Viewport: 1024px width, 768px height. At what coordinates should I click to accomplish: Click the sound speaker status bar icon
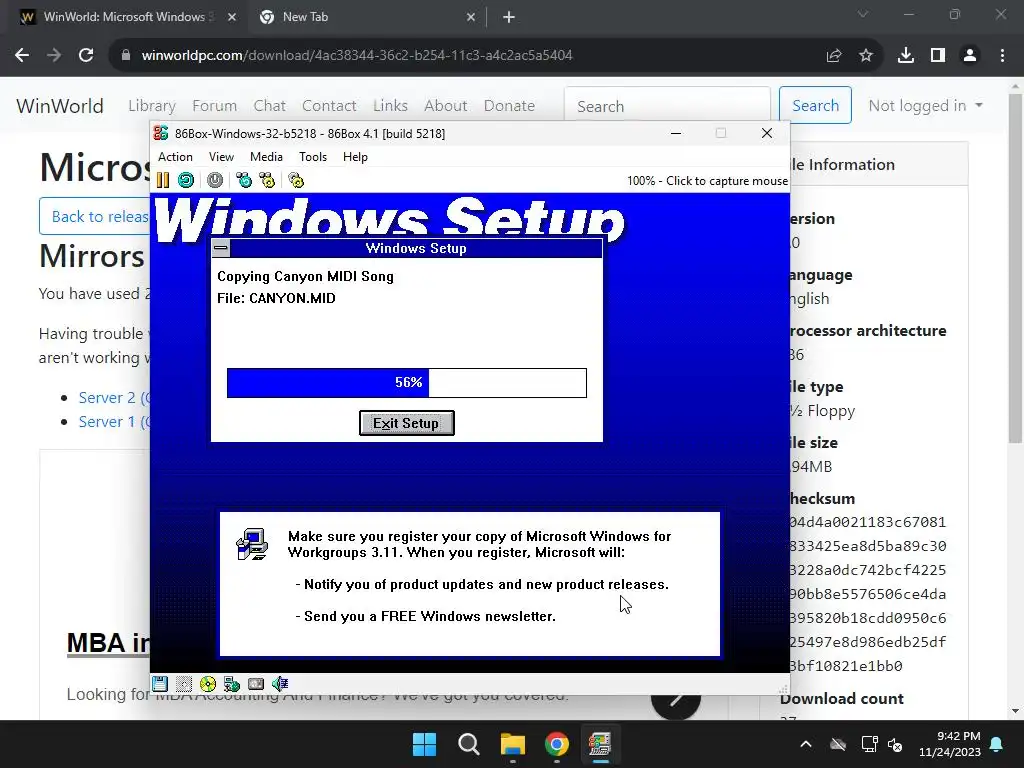280,684
